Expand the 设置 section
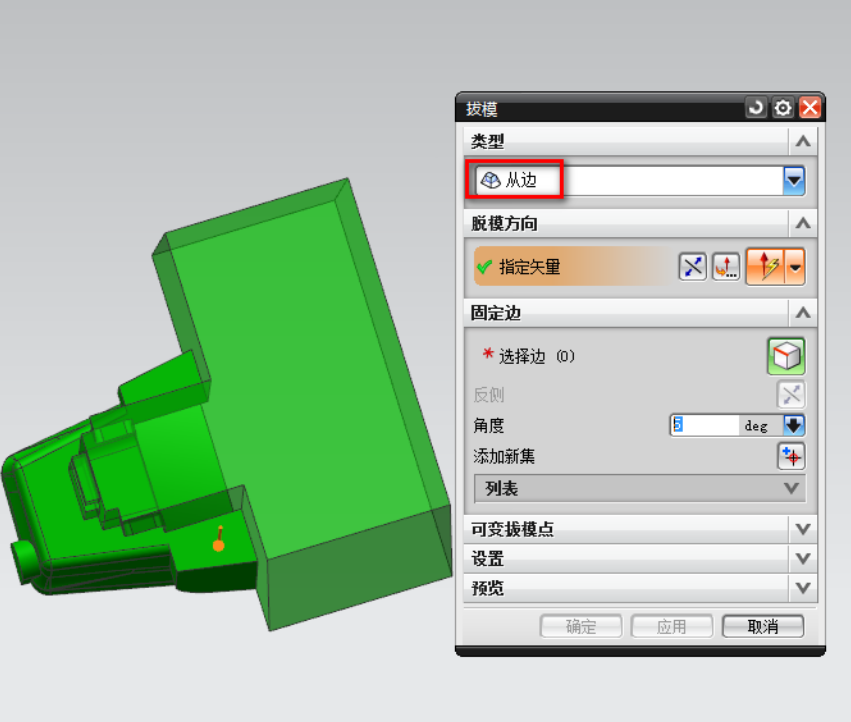This screenshot has width=851, height=722. 803,558
